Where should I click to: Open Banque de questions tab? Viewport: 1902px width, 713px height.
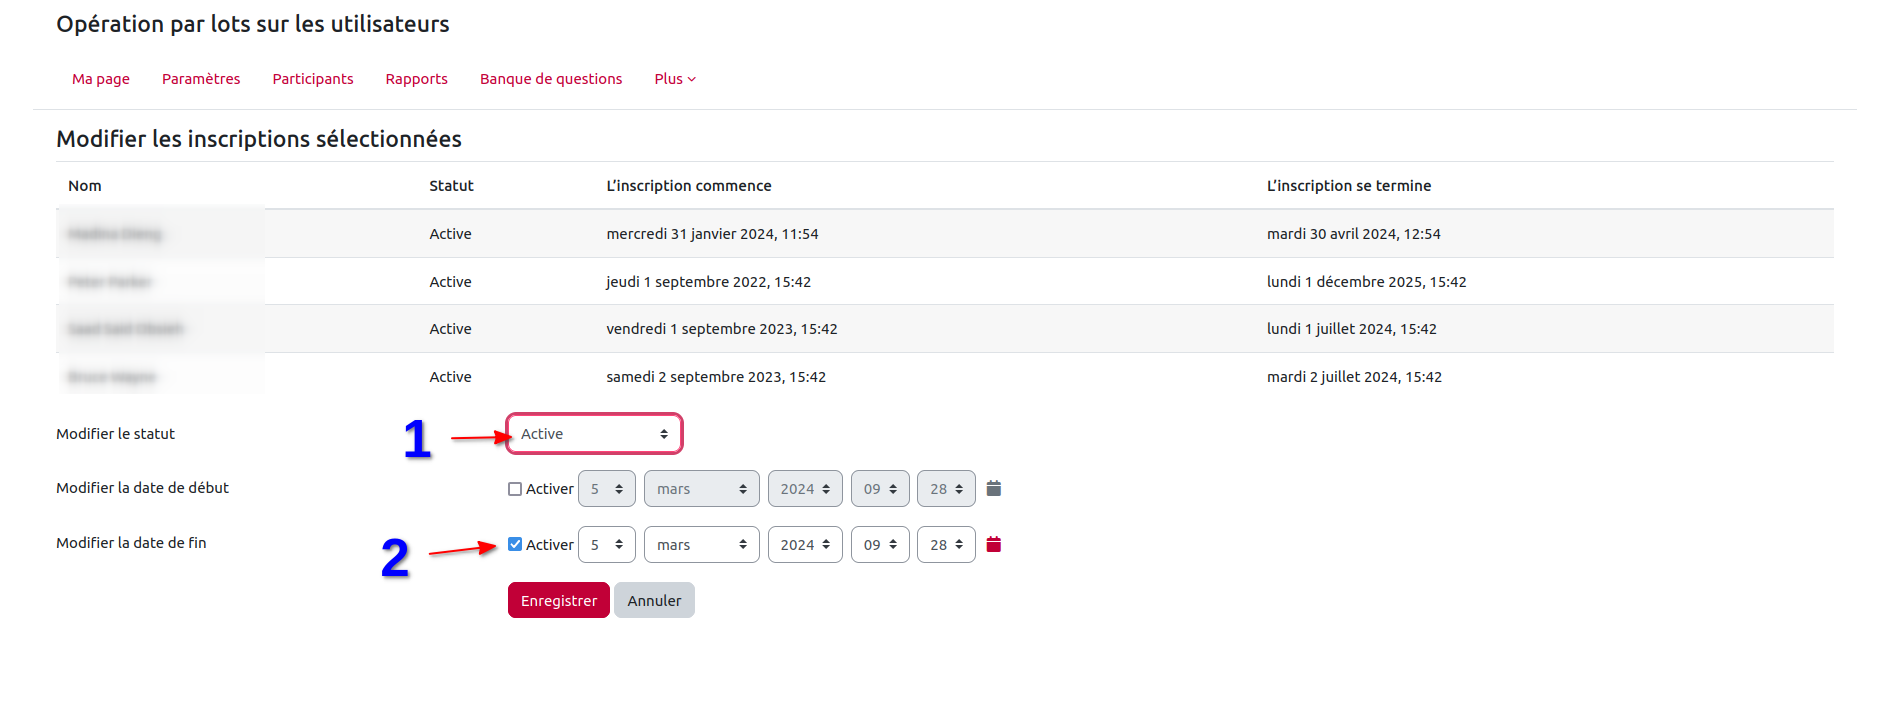(x=551, y=79)
